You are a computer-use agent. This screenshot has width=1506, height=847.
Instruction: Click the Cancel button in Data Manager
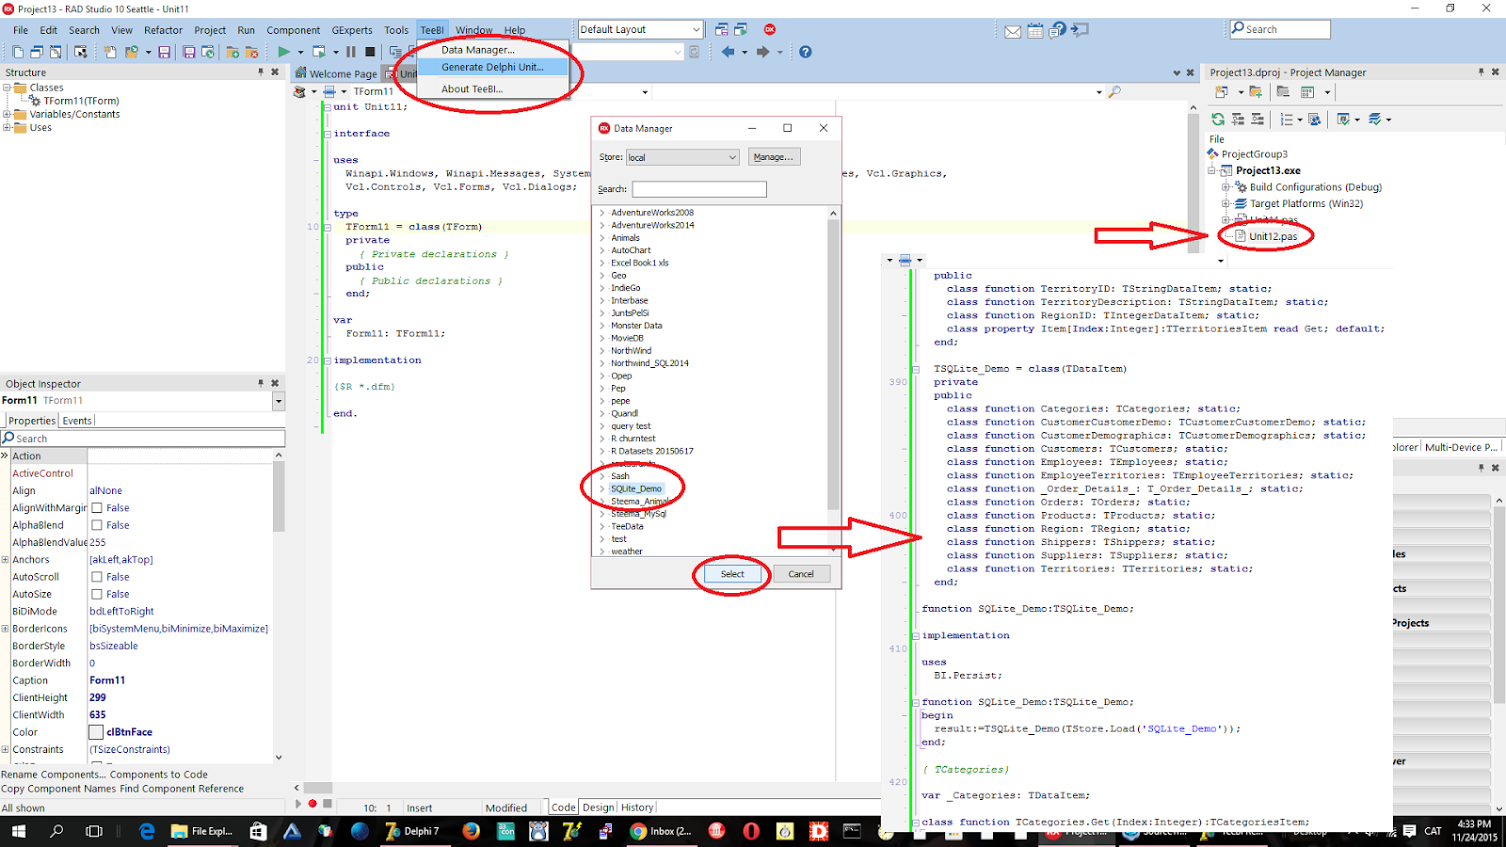801,574
